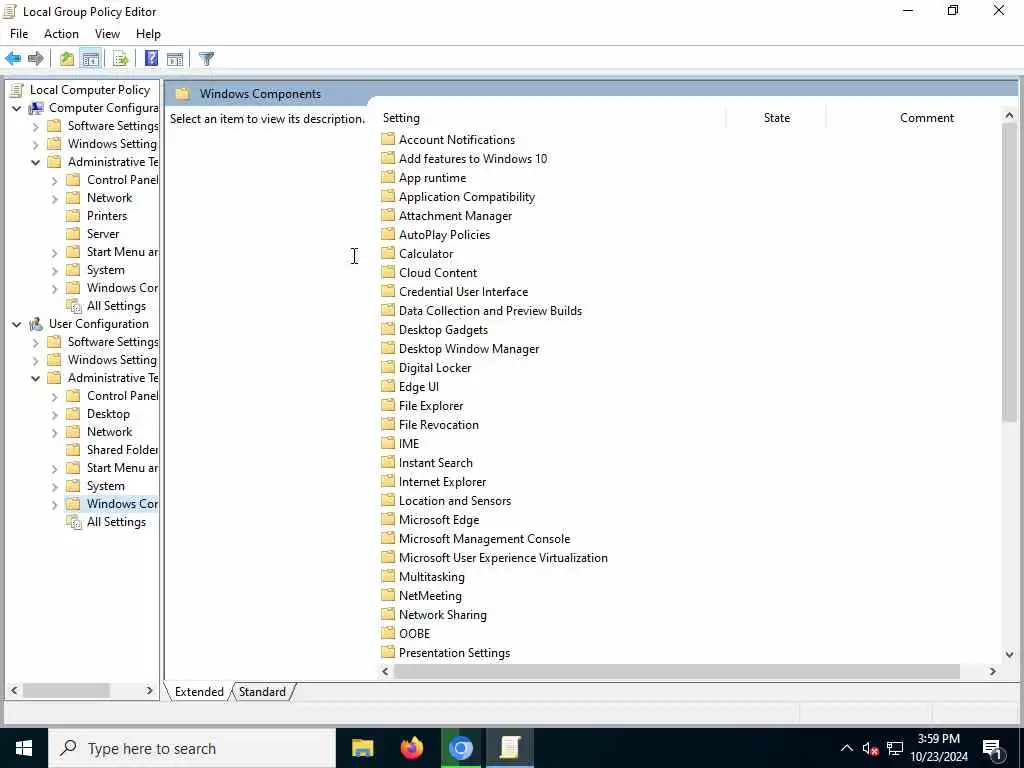Switch to the Extended tab

tap(199, 692)
